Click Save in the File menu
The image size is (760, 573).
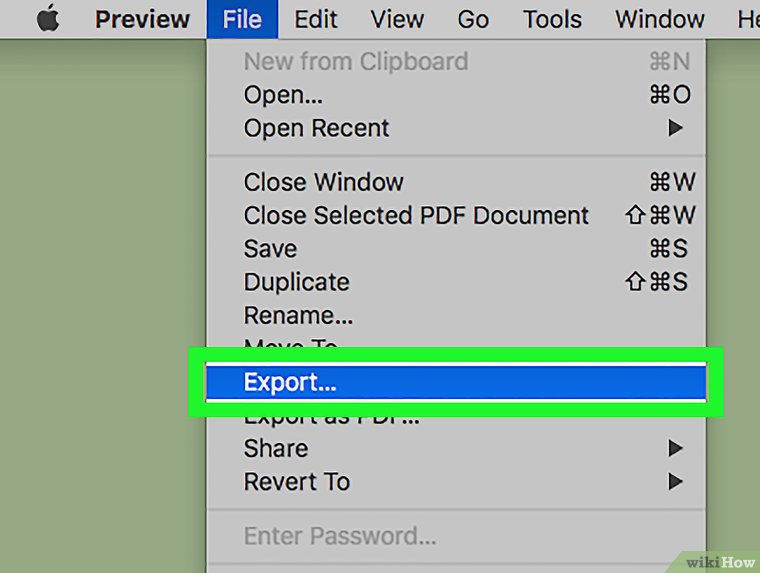click(x=270, y=249)
